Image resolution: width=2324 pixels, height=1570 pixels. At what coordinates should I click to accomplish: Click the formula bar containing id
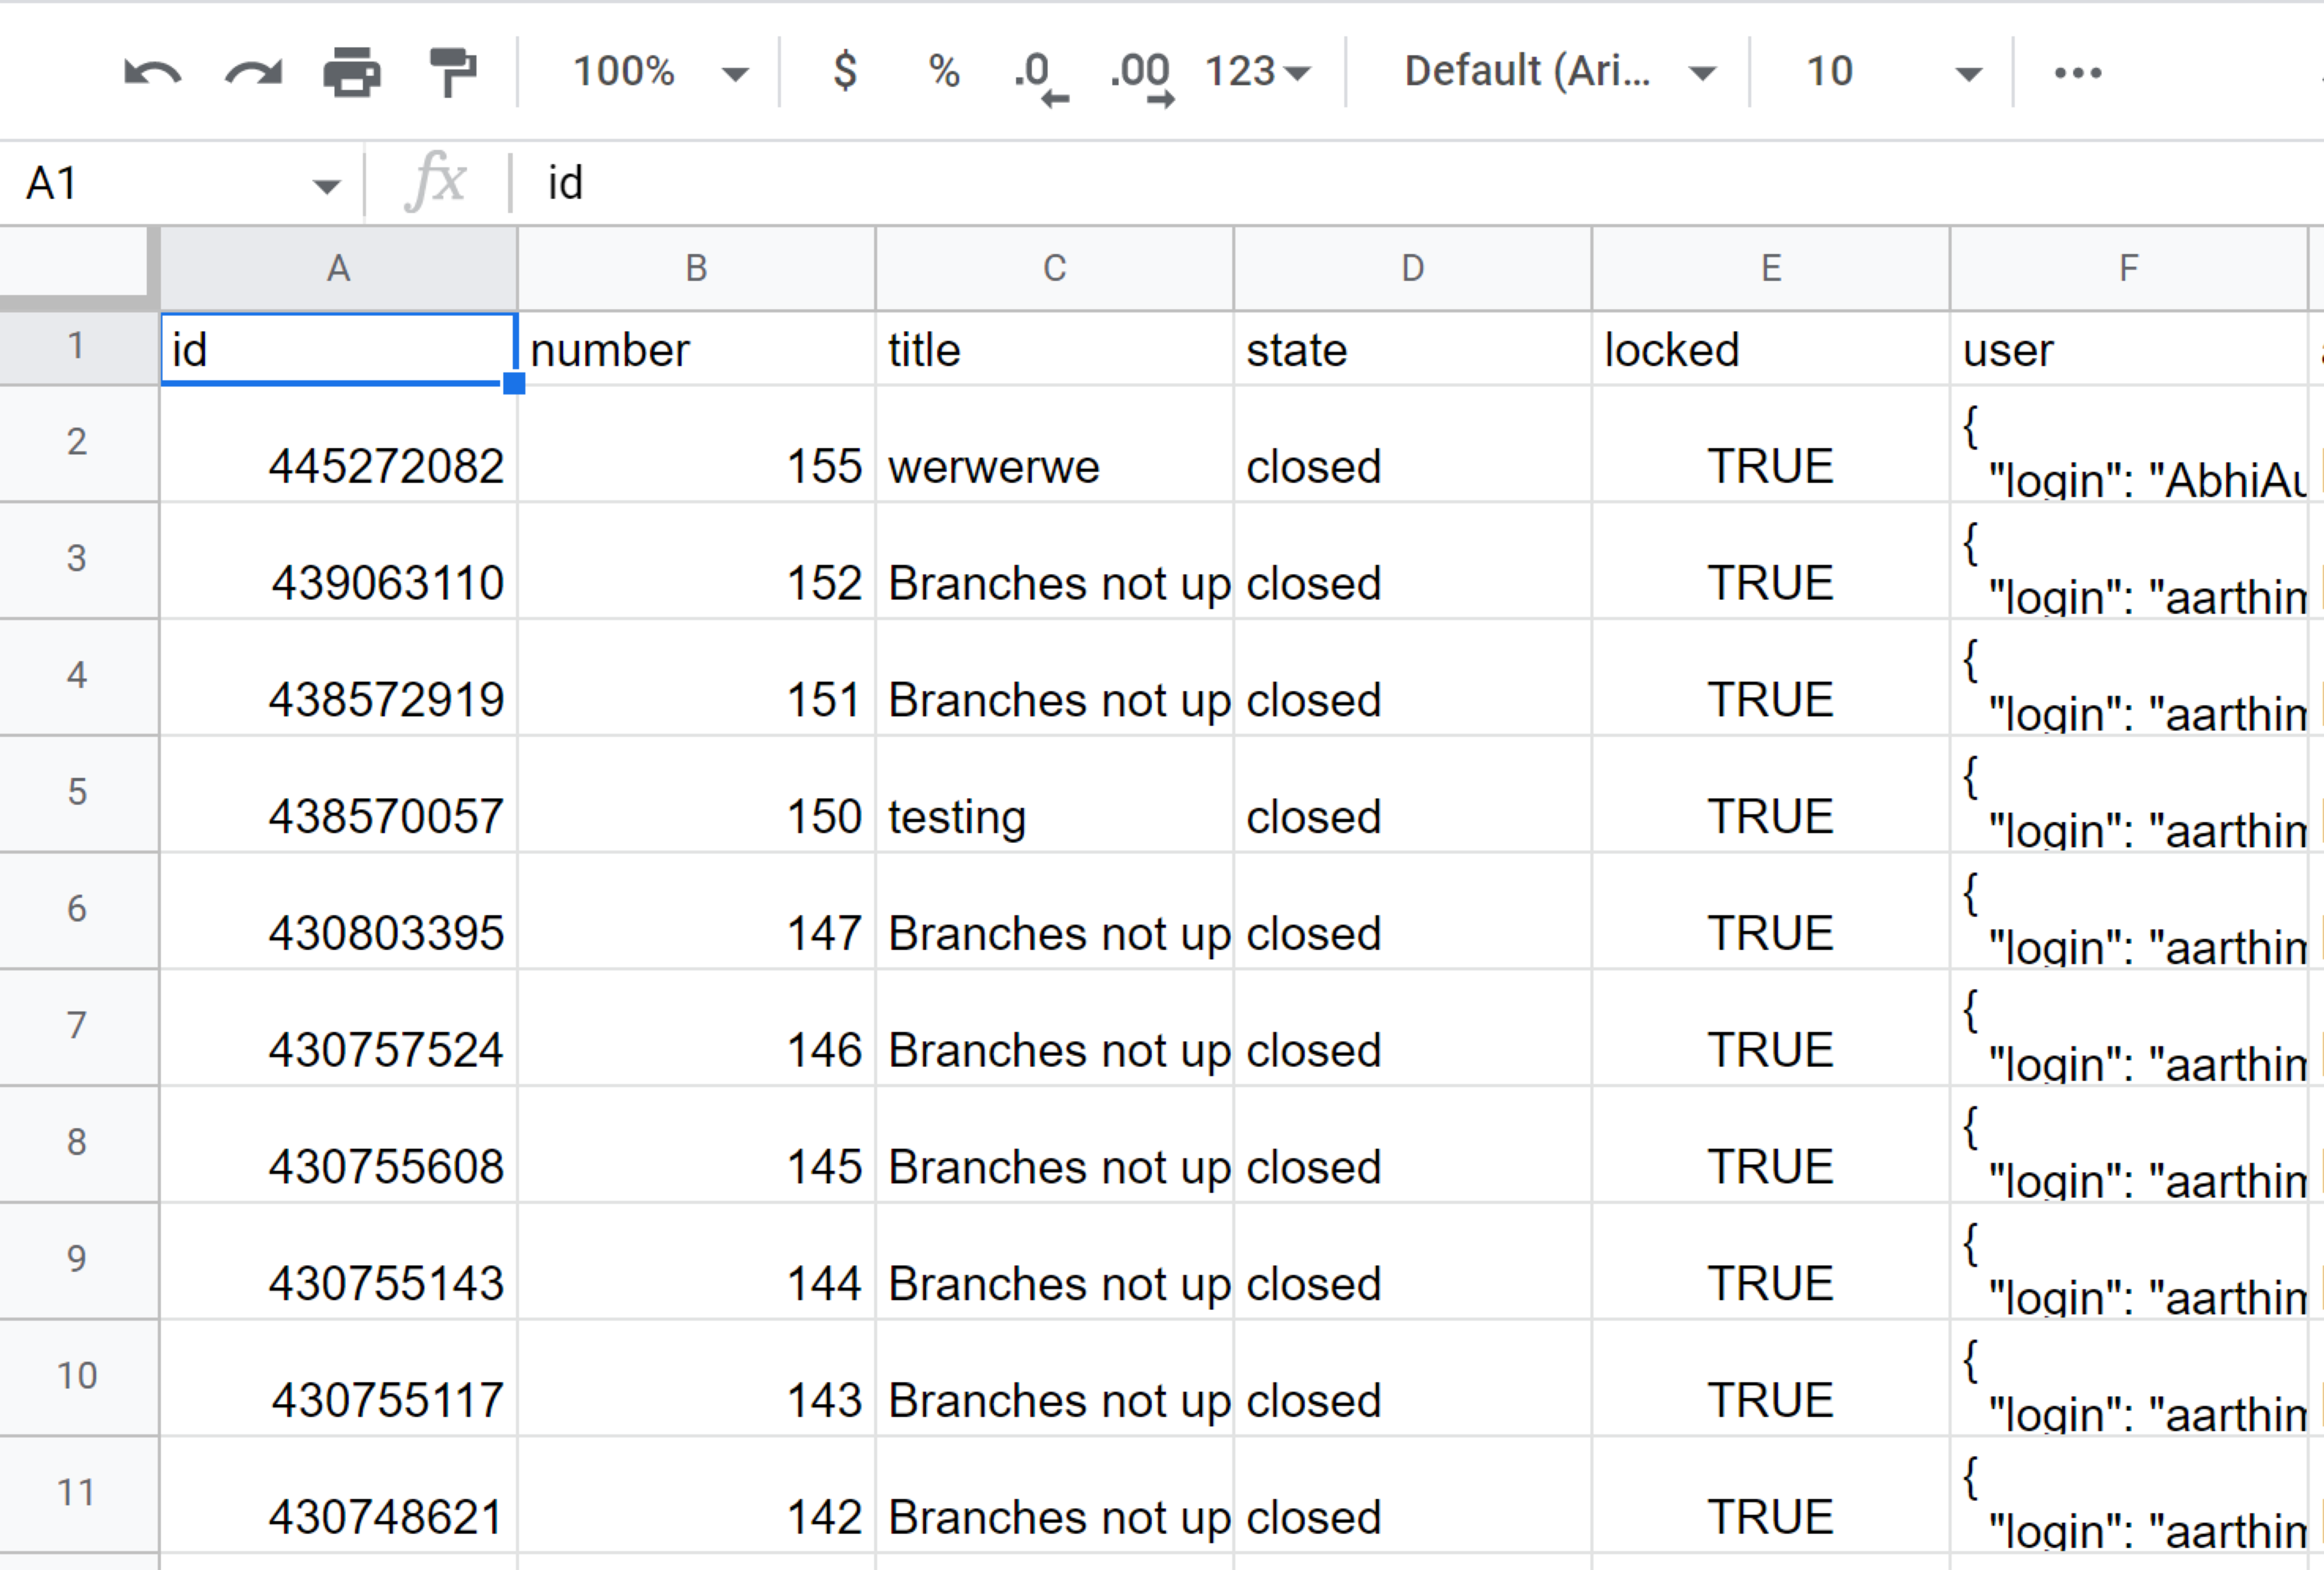[x=1200, y=183]
